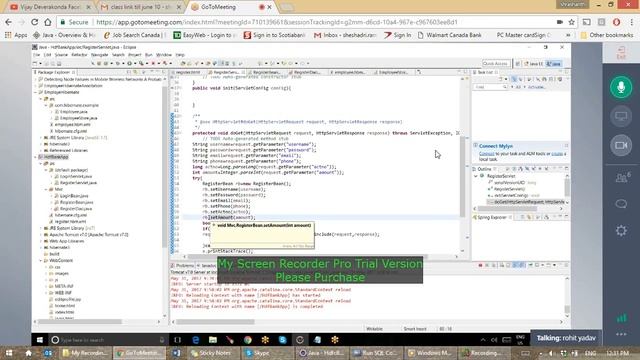
Task: Collapse the EmployeeHibernate project
Action: pos(36,92)
